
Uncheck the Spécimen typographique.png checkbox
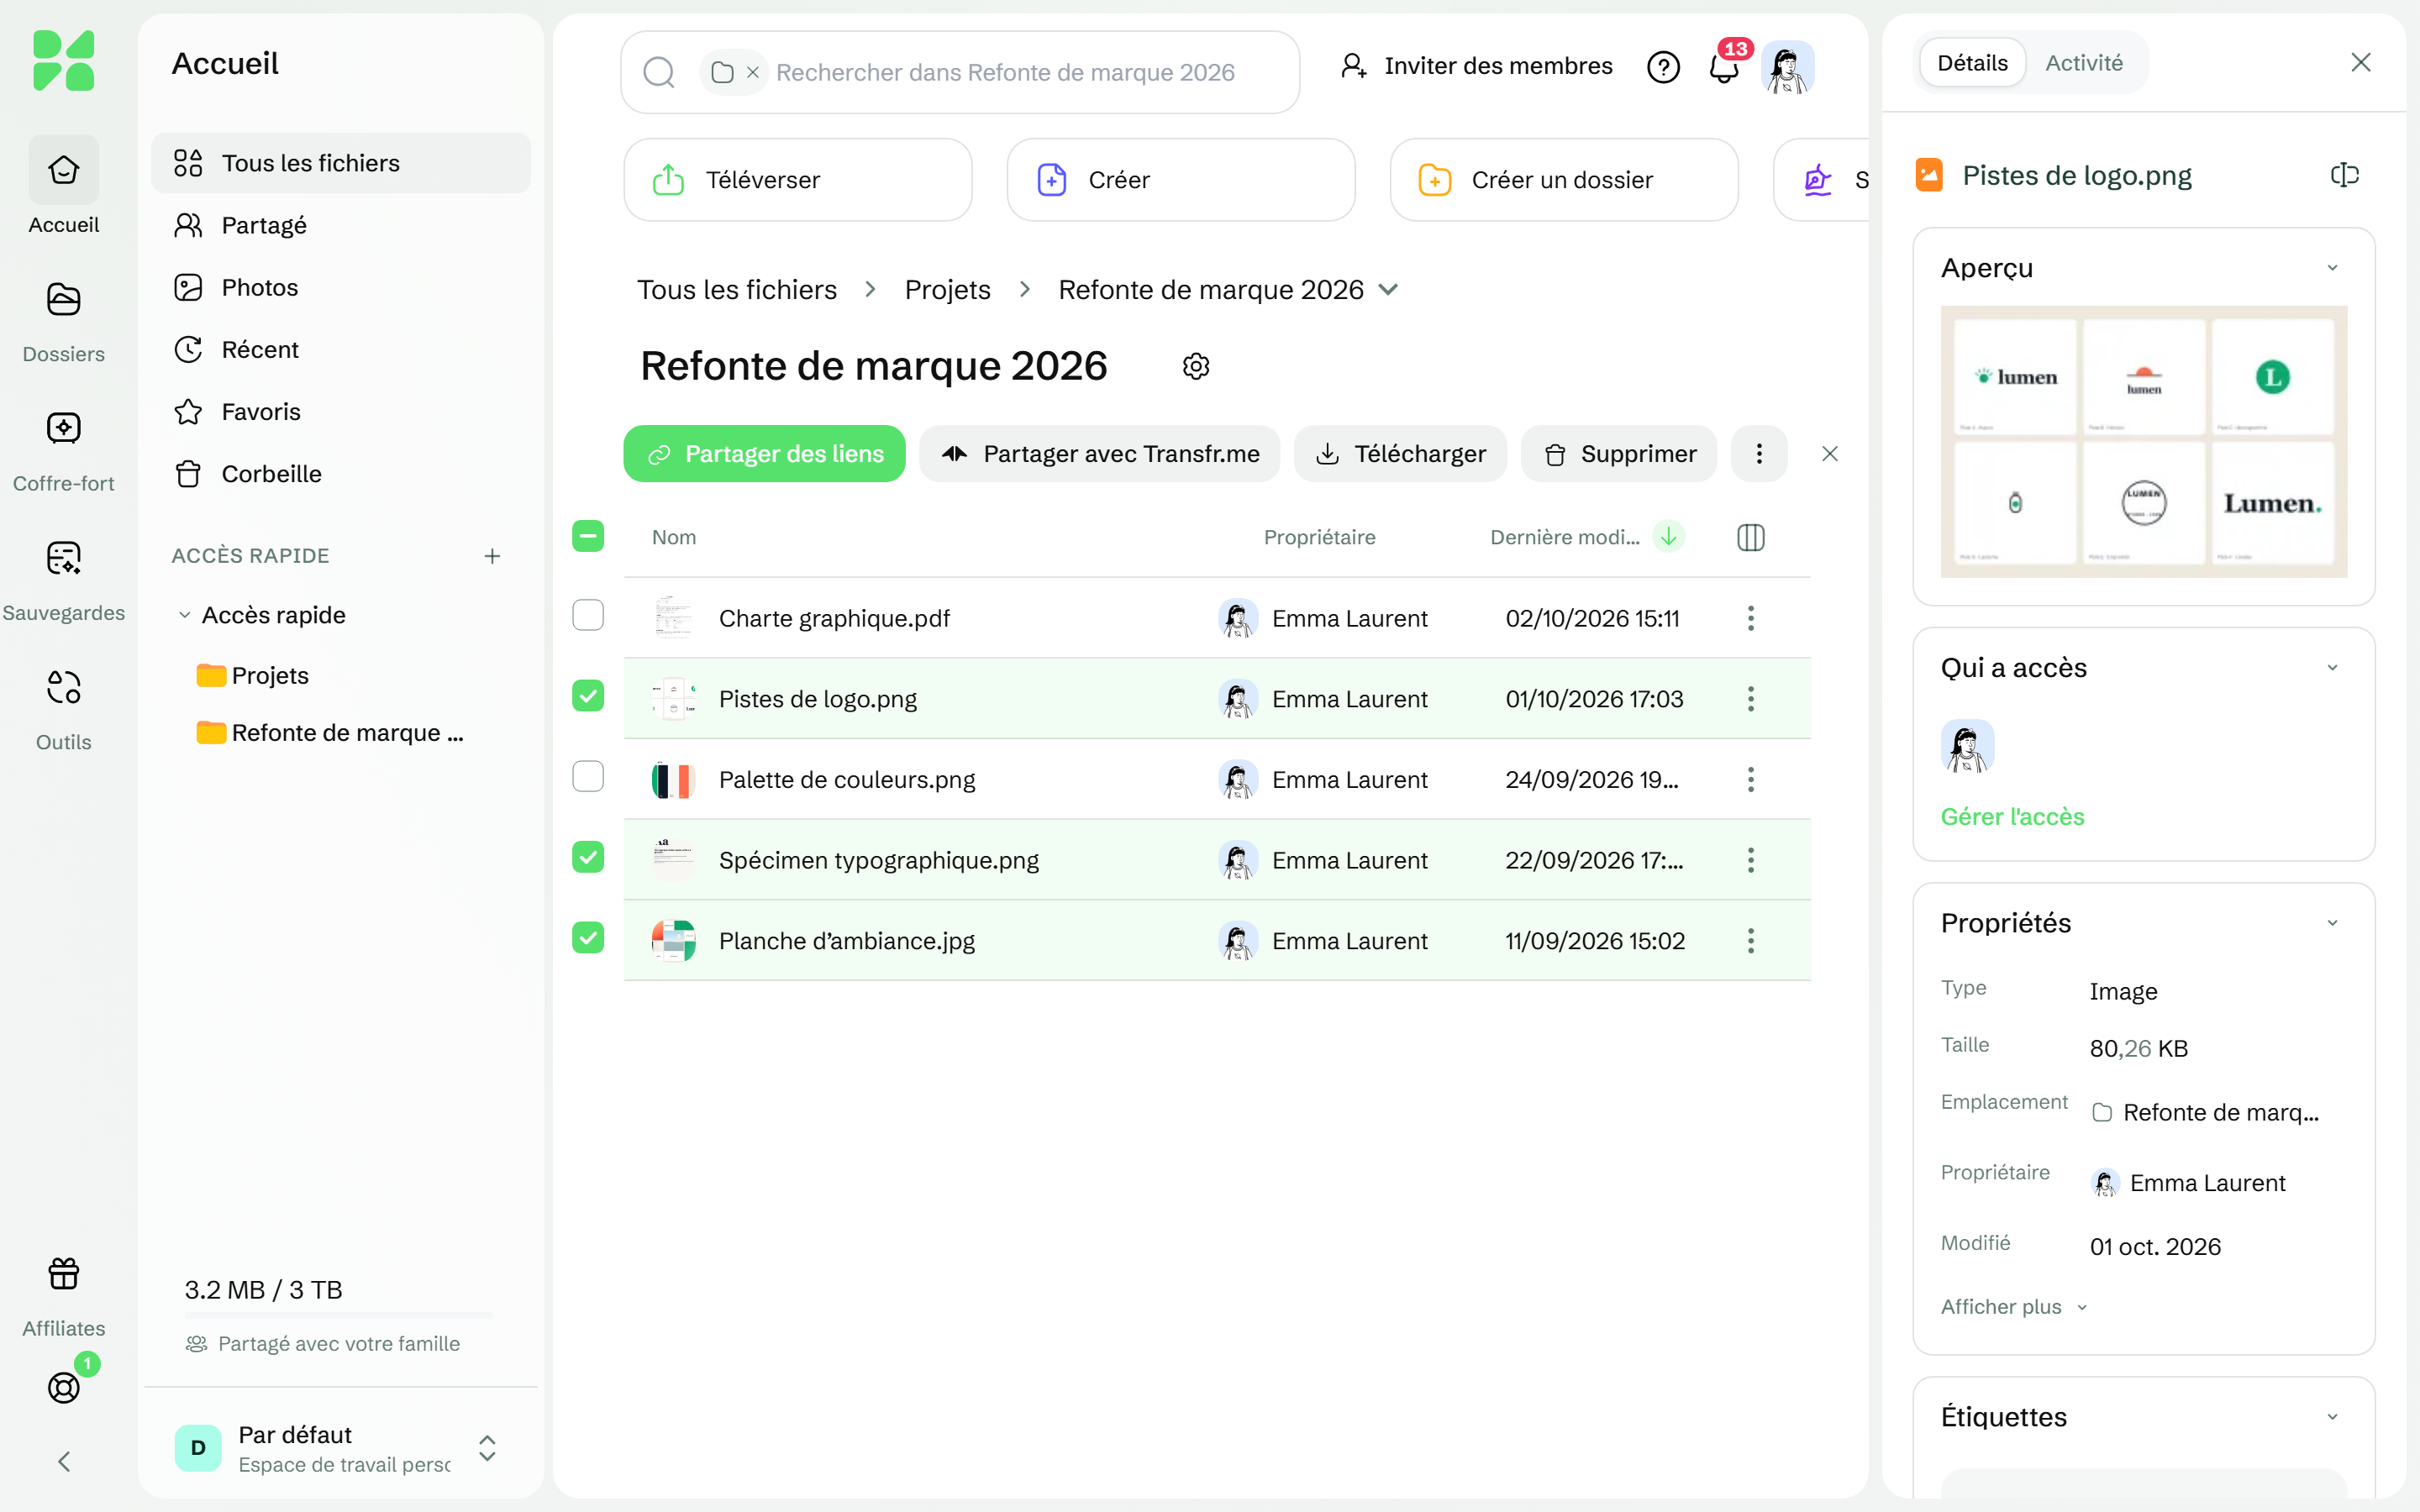588,857
